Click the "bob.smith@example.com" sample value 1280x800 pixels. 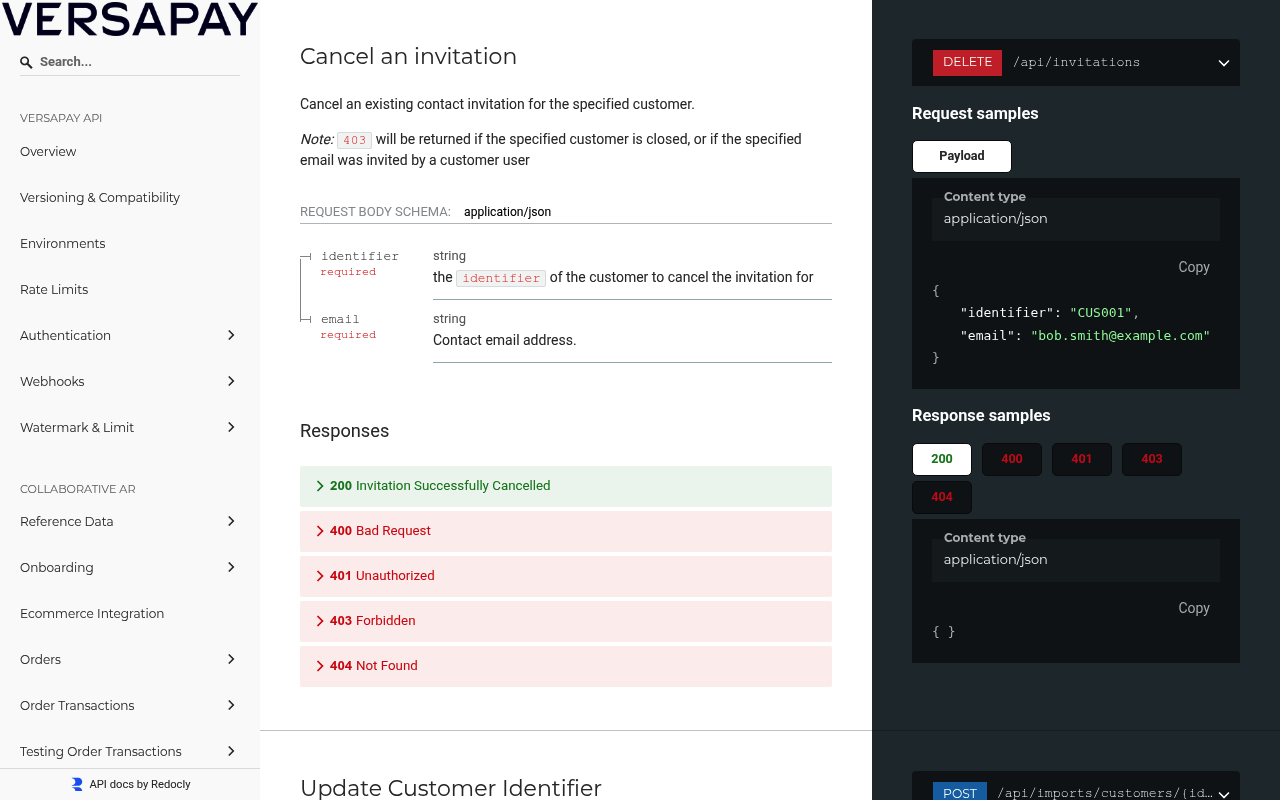pyautogui.click(x=1120, y=336)
